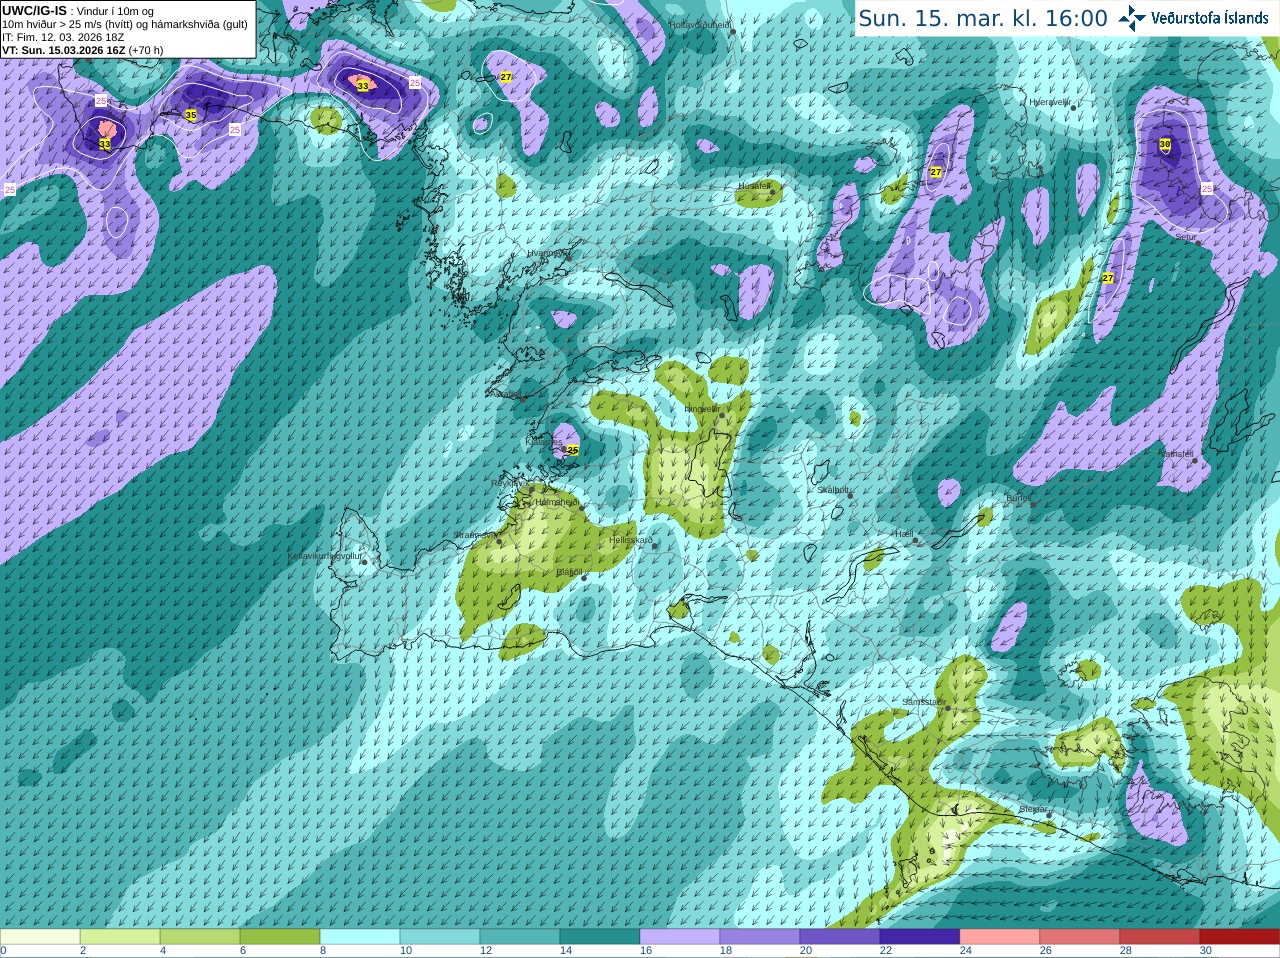Click the Þingvellir station dot
1280x958 pixels.
tap(721, 413)
